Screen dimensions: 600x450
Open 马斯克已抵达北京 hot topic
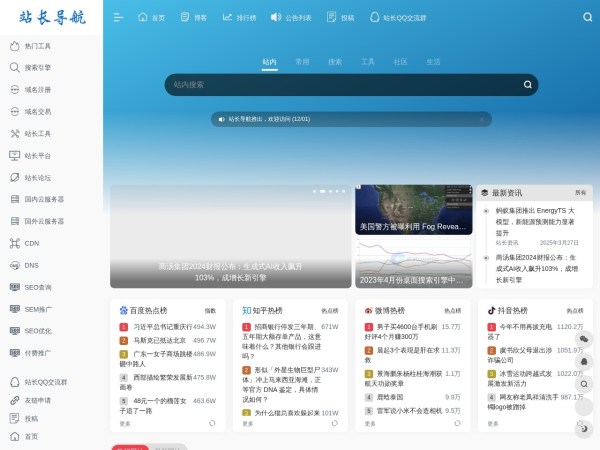click(x=160, y=340)
